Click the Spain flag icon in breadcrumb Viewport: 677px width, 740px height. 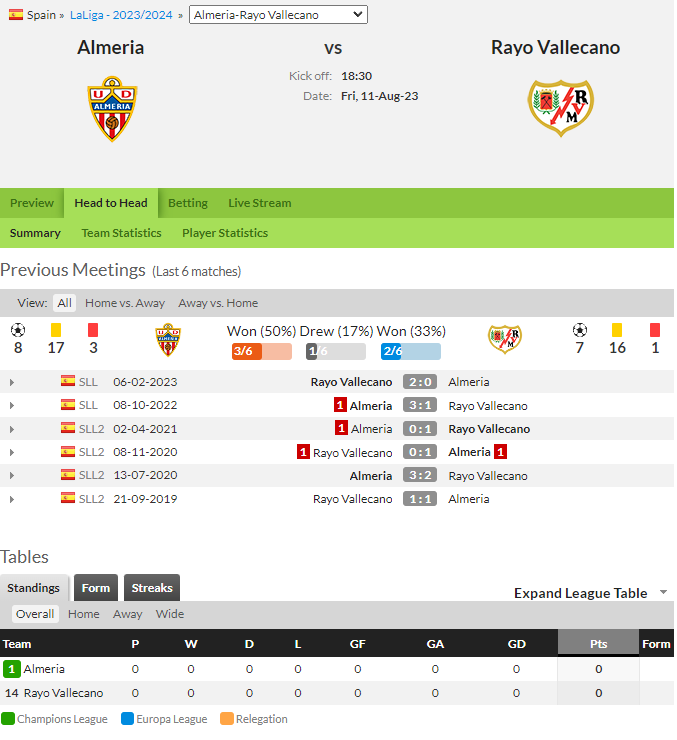(x=16, y=15)
